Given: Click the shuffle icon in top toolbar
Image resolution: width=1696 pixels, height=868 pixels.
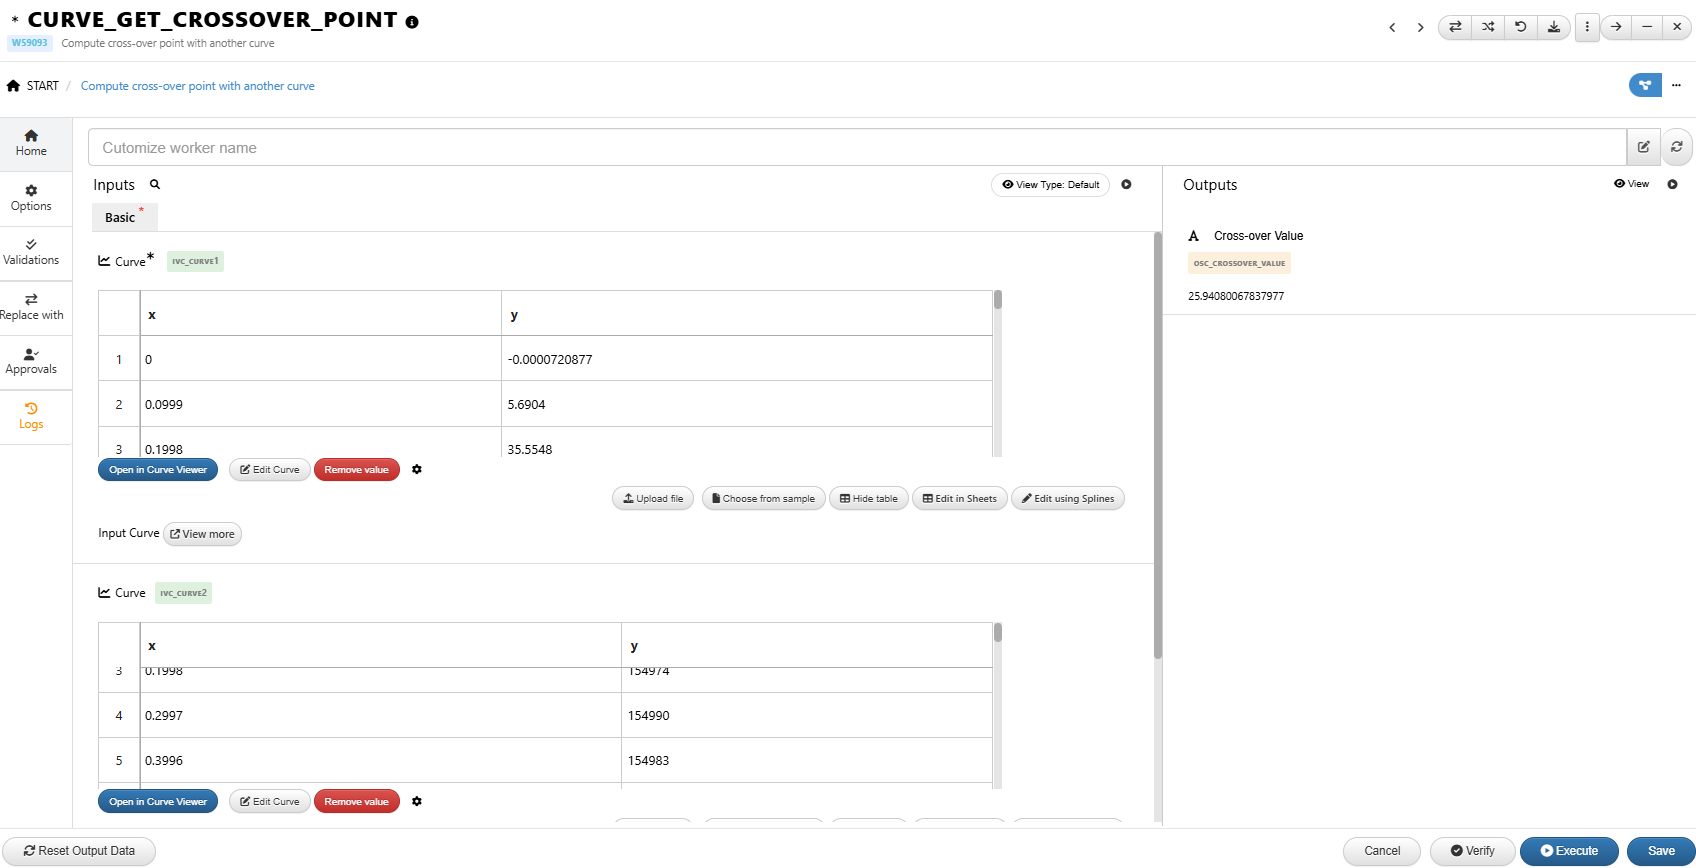Looking at the screenshot, I should pos(1488,27).
